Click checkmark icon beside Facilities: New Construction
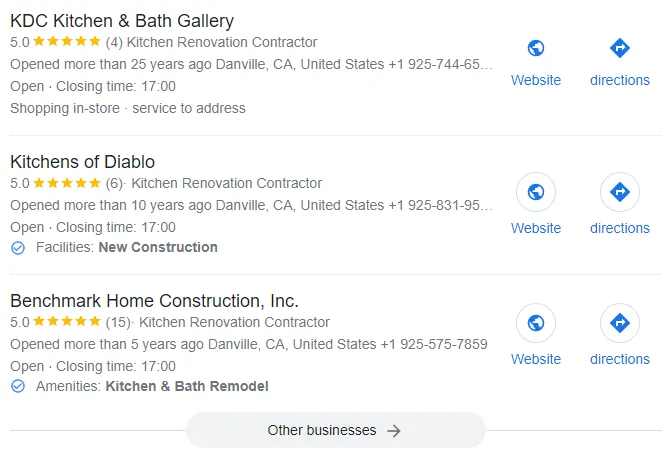666x456 pixels. [x=18, y=247]
